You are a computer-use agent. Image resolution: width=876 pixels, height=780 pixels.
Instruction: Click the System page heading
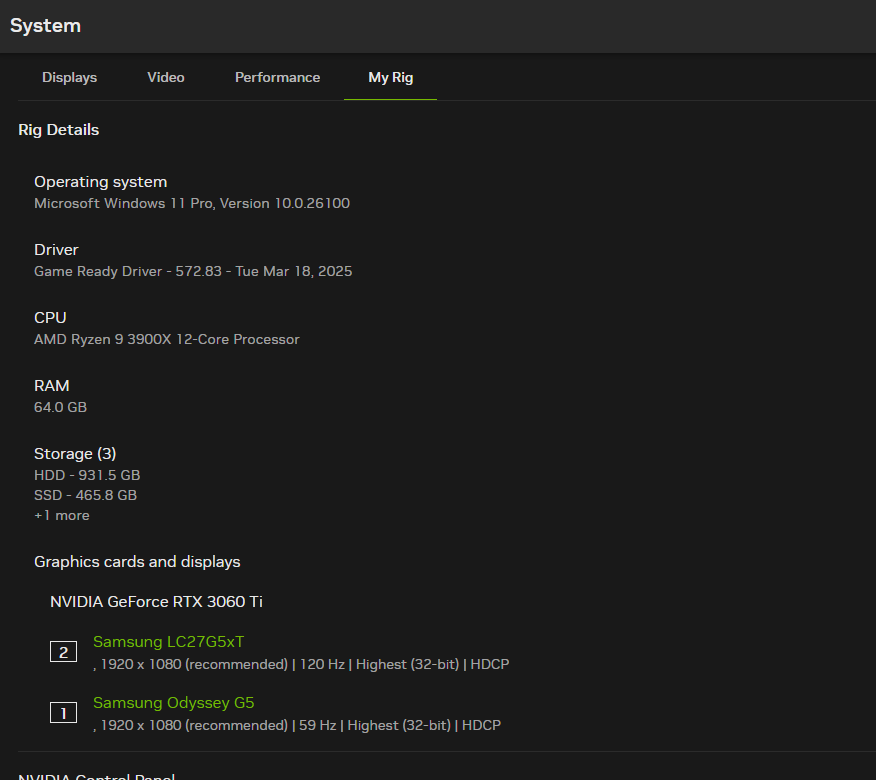point(45,26)
